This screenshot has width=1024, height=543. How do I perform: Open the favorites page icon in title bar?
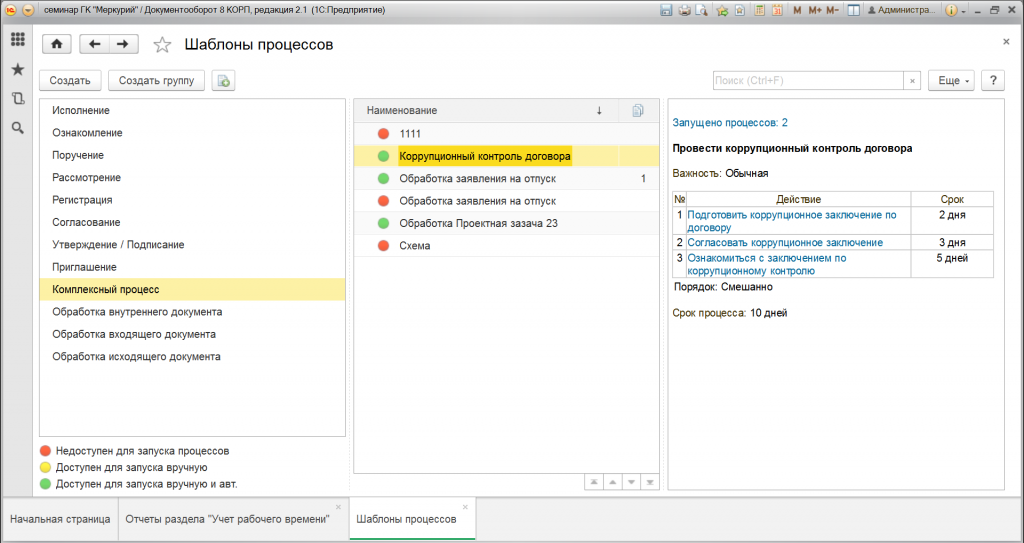(739, 10)
